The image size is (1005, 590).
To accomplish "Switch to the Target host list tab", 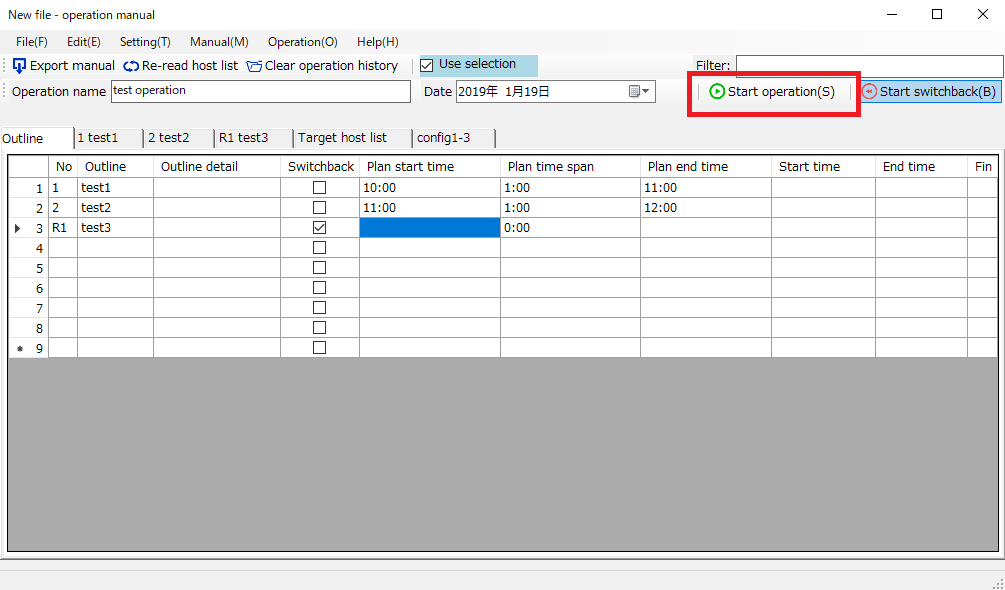I will click(x=342, y=138).
